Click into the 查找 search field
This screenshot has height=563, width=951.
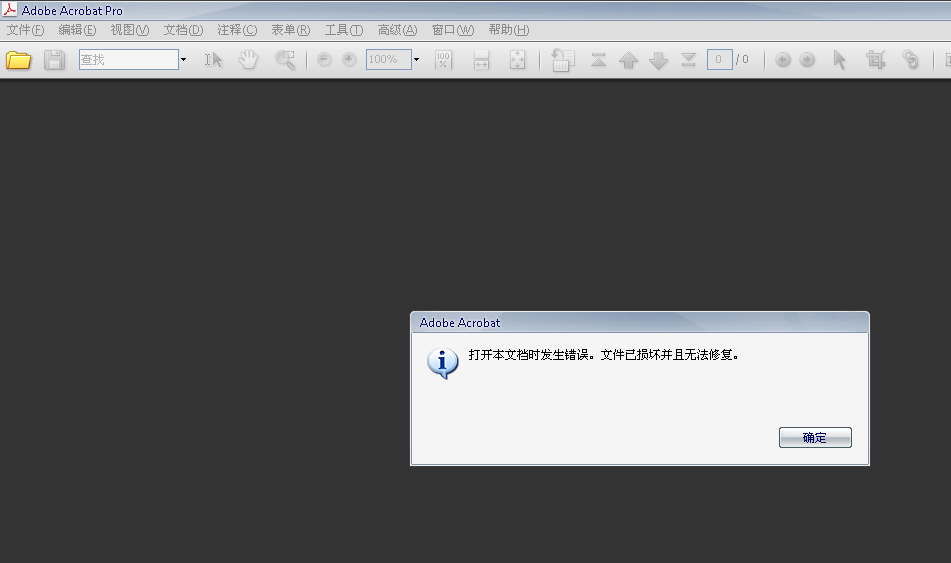click(x=129, y=59)
